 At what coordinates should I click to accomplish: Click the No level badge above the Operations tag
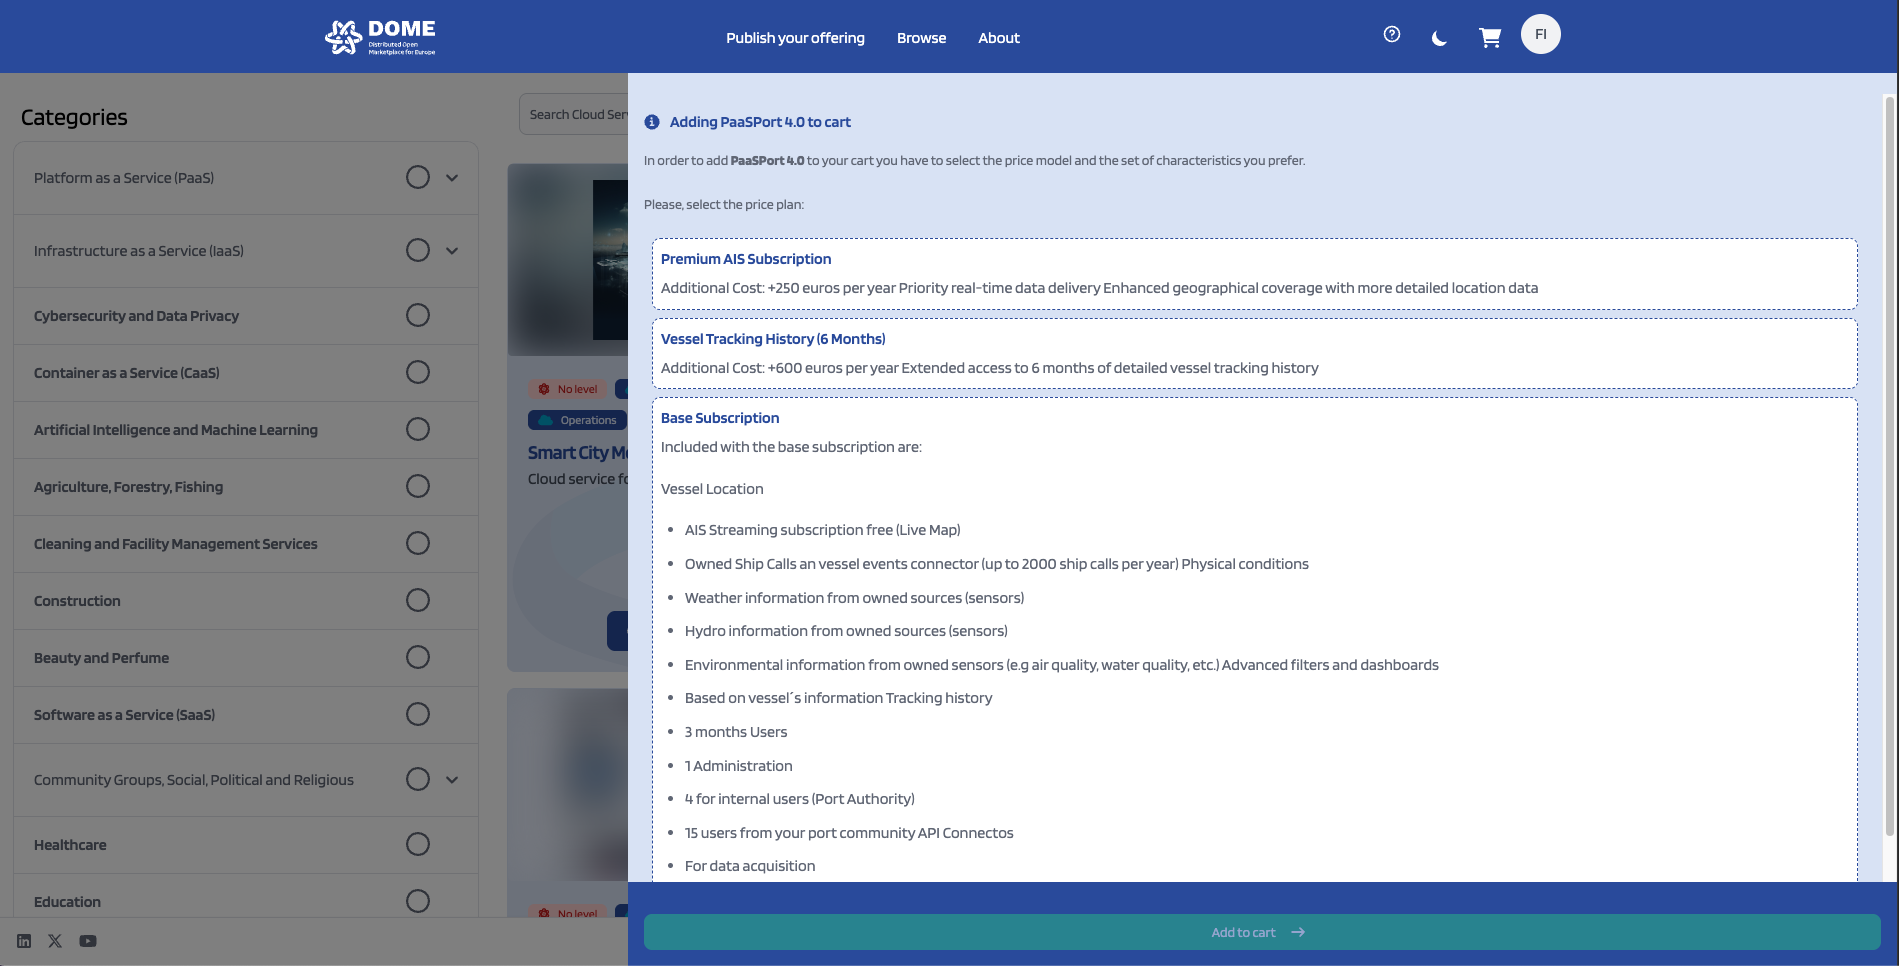click(567, 389)
